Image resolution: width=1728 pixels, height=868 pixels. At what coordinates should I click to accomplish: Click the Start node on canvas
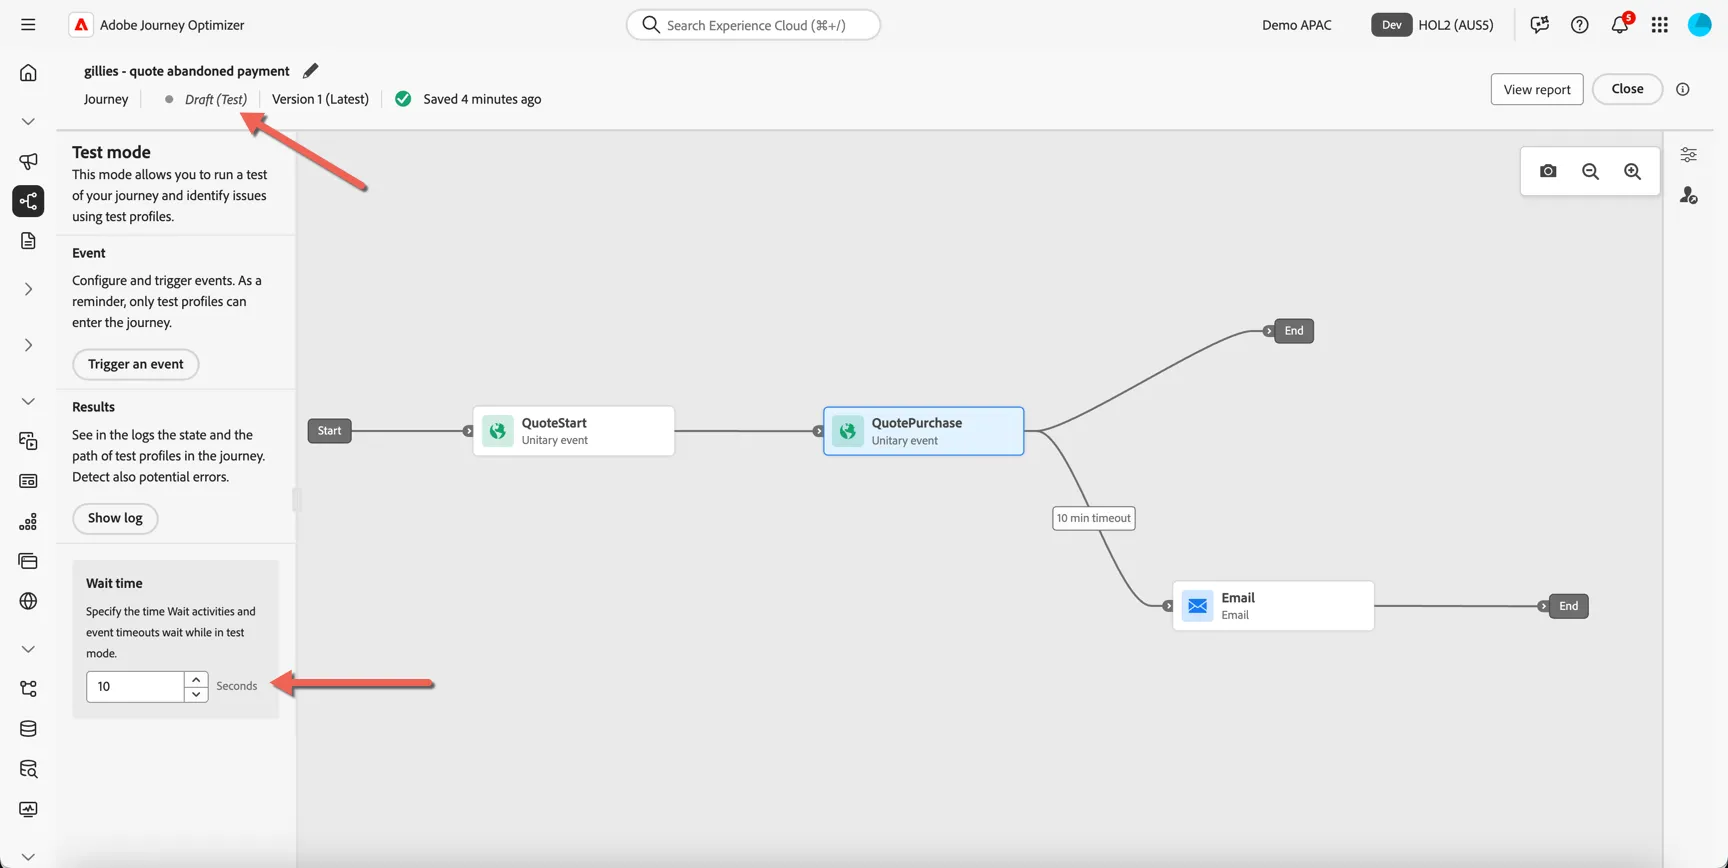[x=329, y=431]
